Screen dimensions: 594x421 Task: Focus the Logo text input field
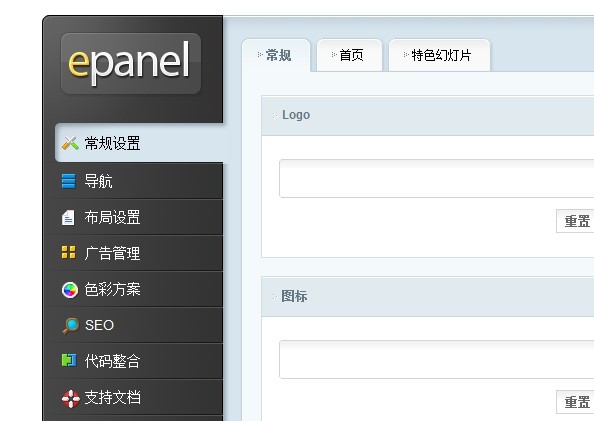click(x=436, y=178)
